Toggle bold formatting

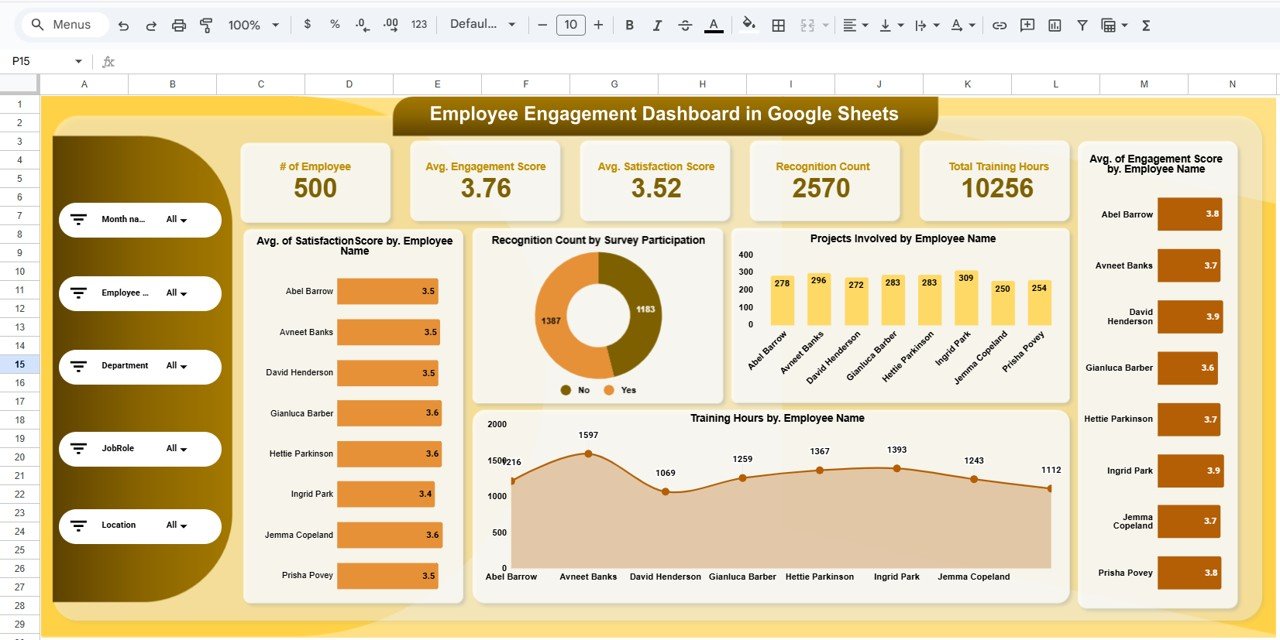click(629, 24)
